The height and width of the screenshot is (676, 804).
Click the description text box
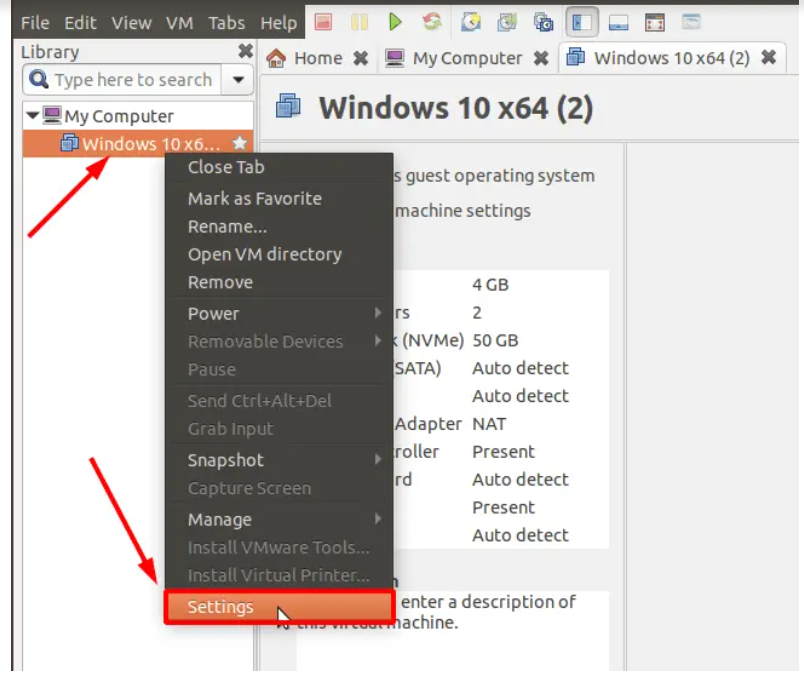(453, 631)
